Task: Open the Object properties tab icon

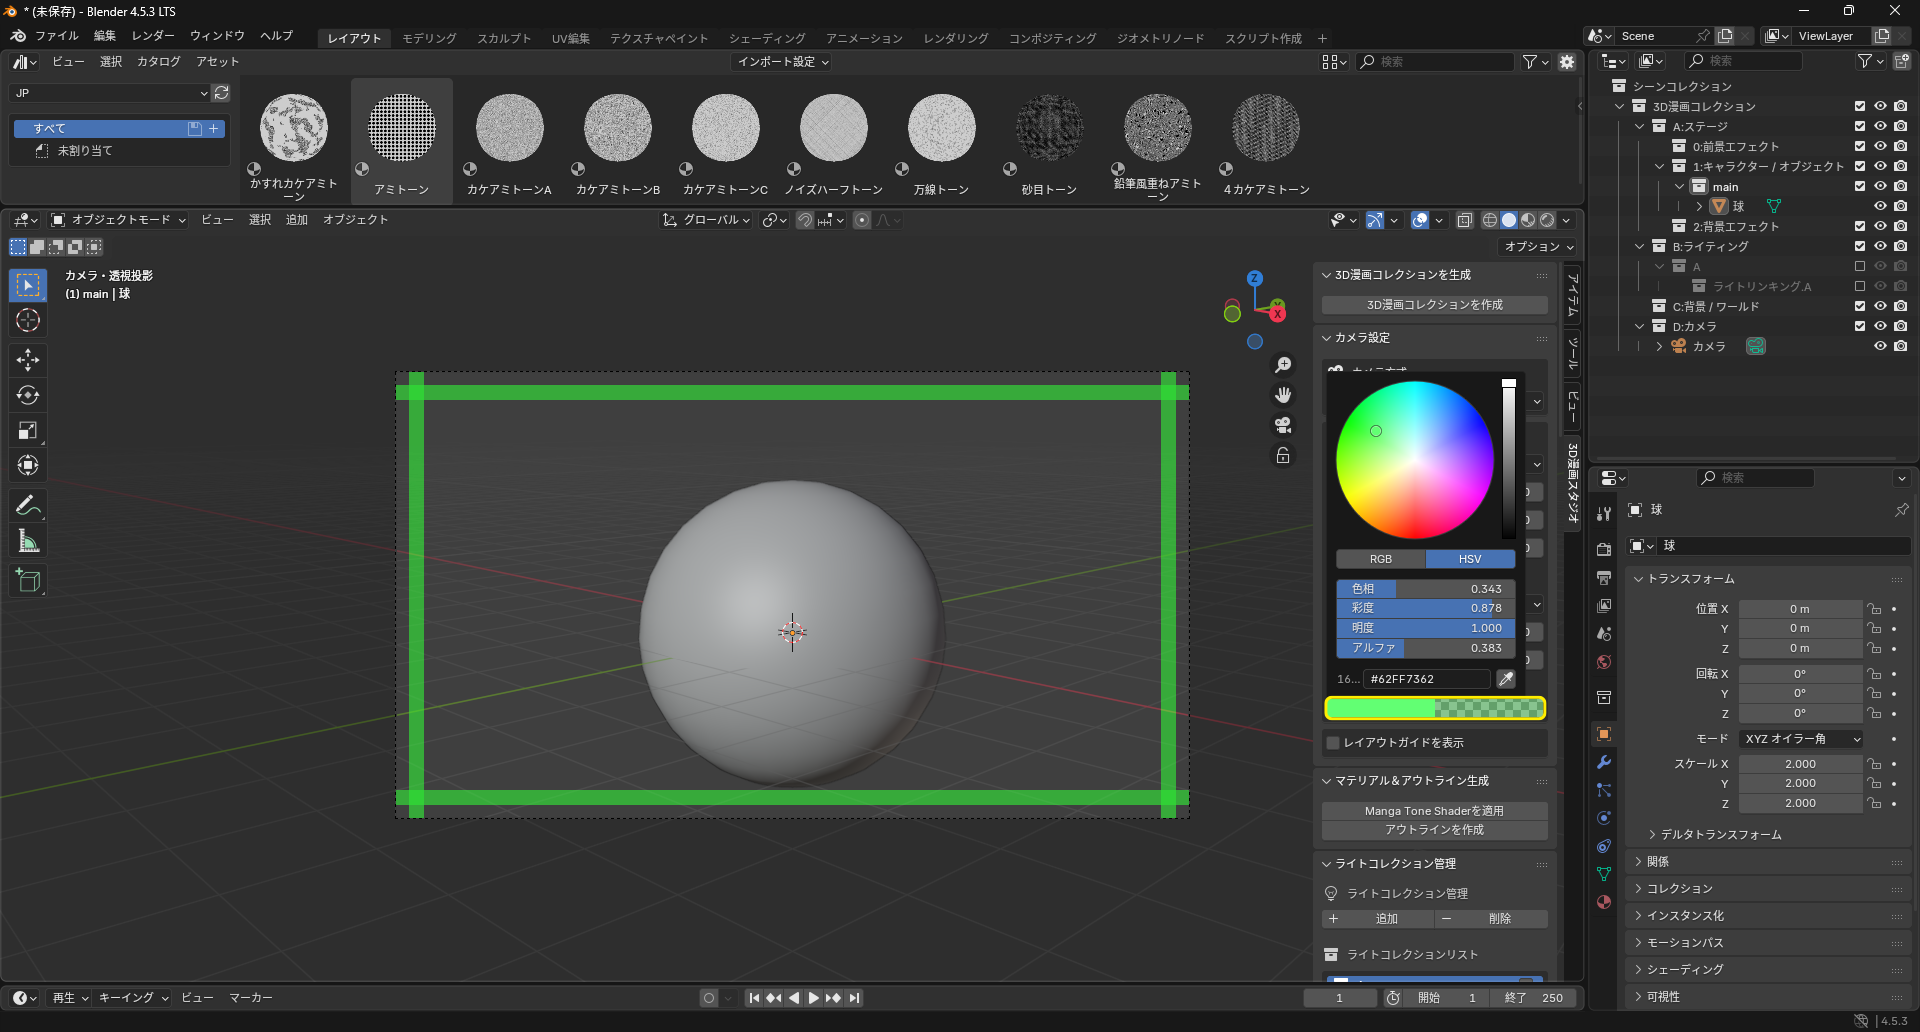Action: point(1604,734)
